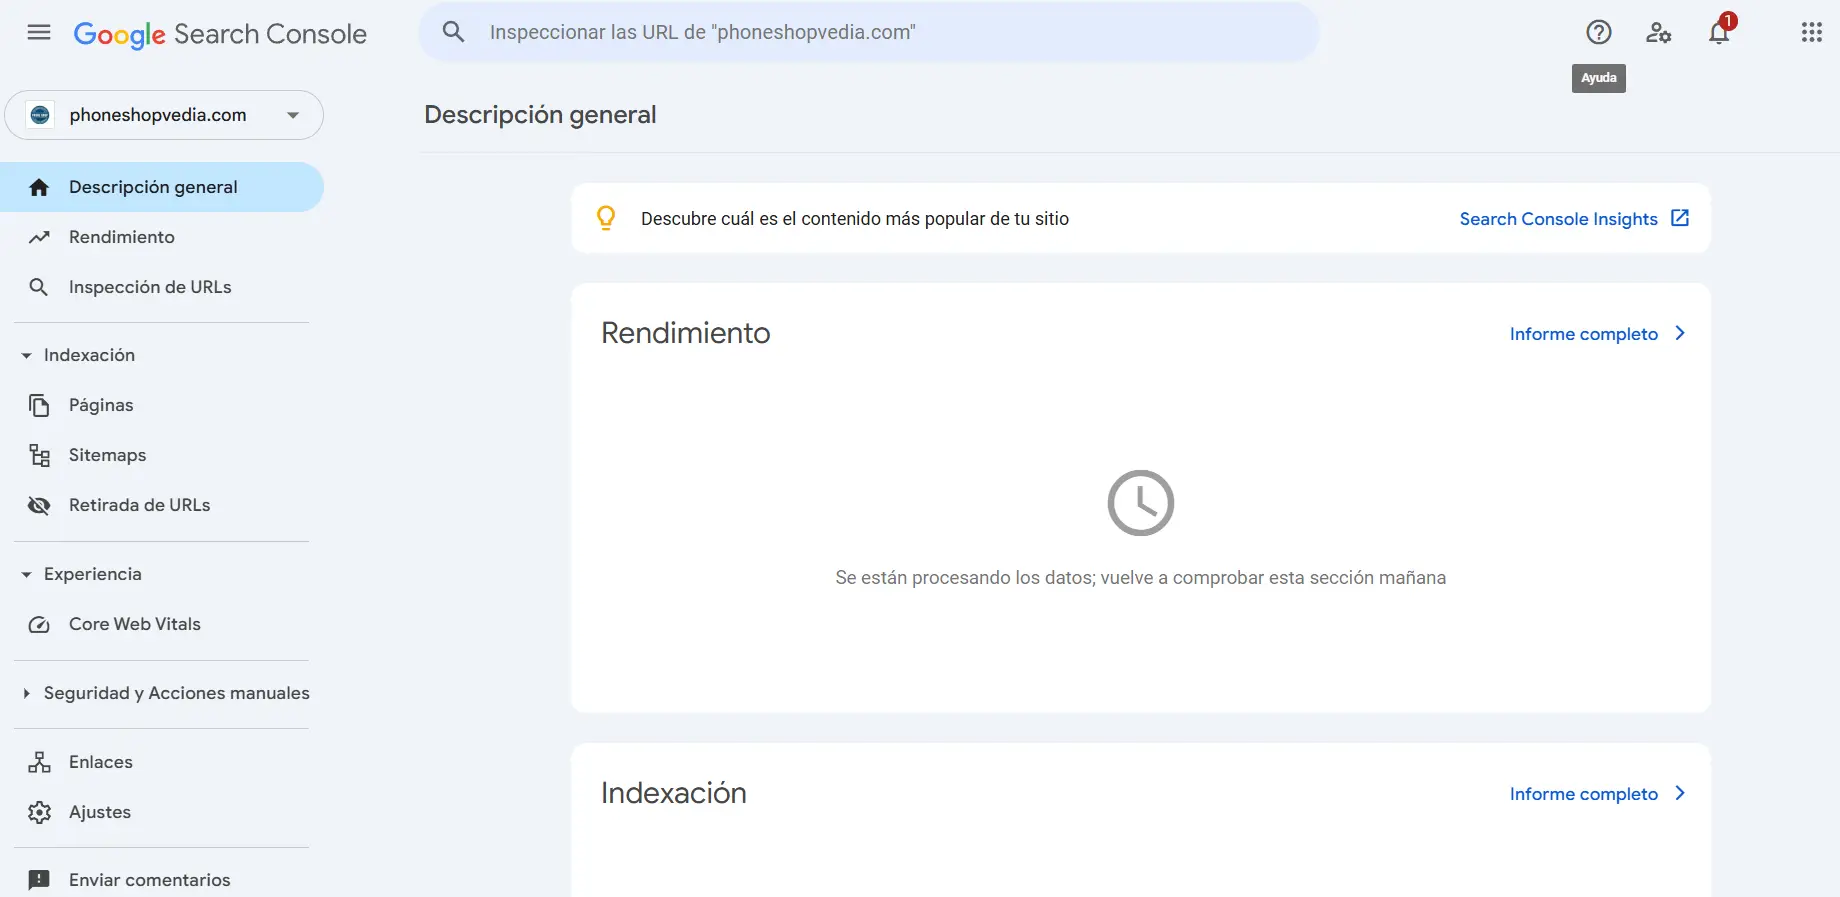Click 'Descubre cuál es el contenido más popular' text
This screenshot has width=1840, height=897.
(855, 219)
